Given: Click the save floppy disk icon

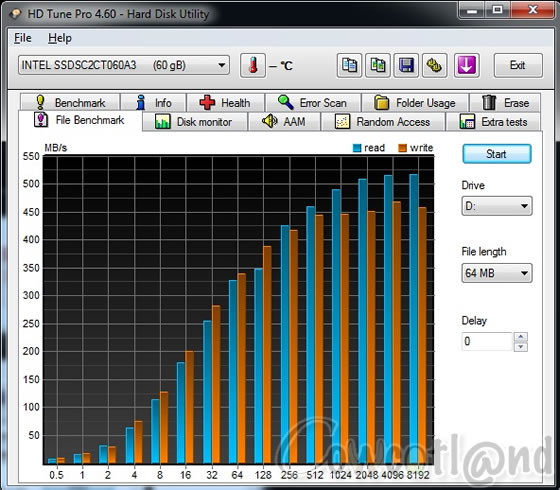Looking at the screenshot, I should pyautogui.click(x=406, y=65).
